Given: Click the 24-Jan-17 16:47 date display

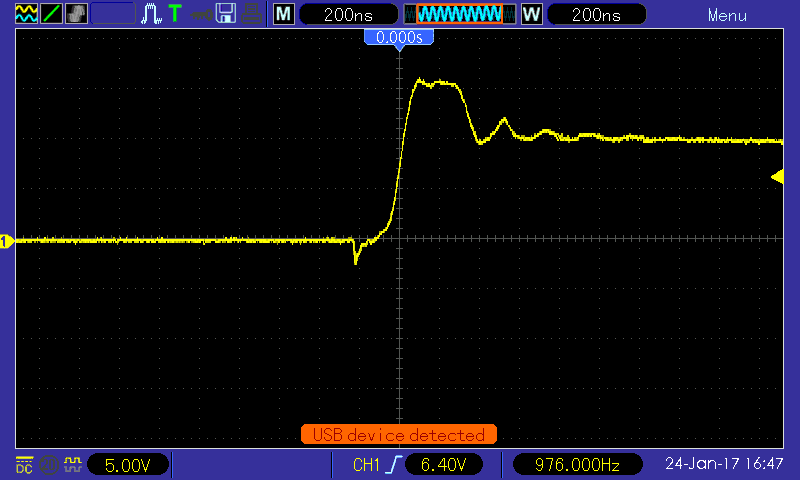Looking at the screenshot, I should coord(724,464).
